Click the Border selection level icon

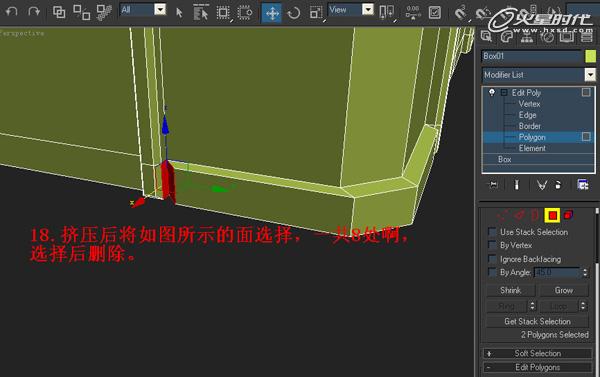coord(535,215)
